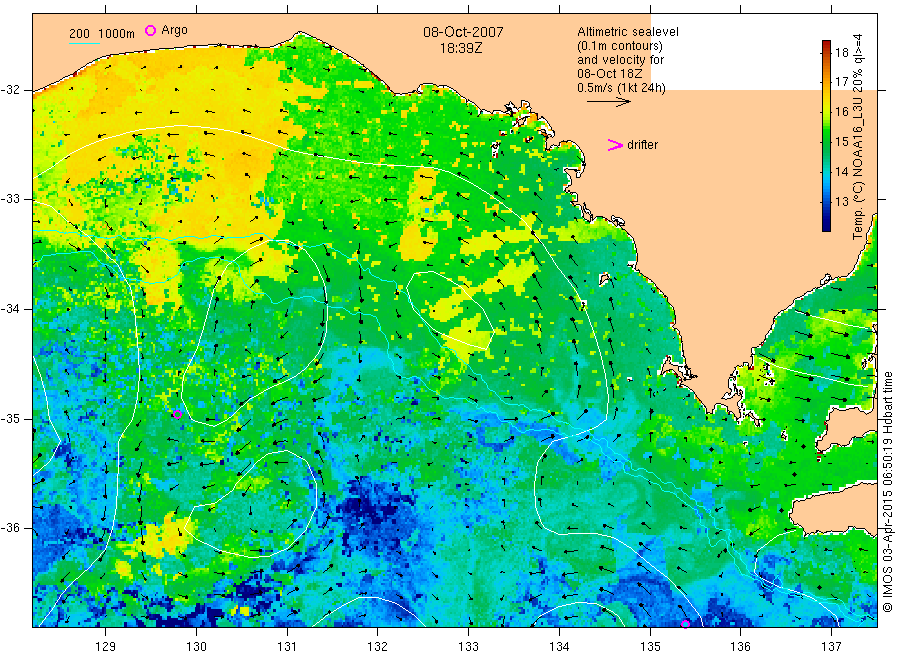Viewport: 900px width, 660px height.
Task: Click the longitude label 129
Action: pos(106,646)
